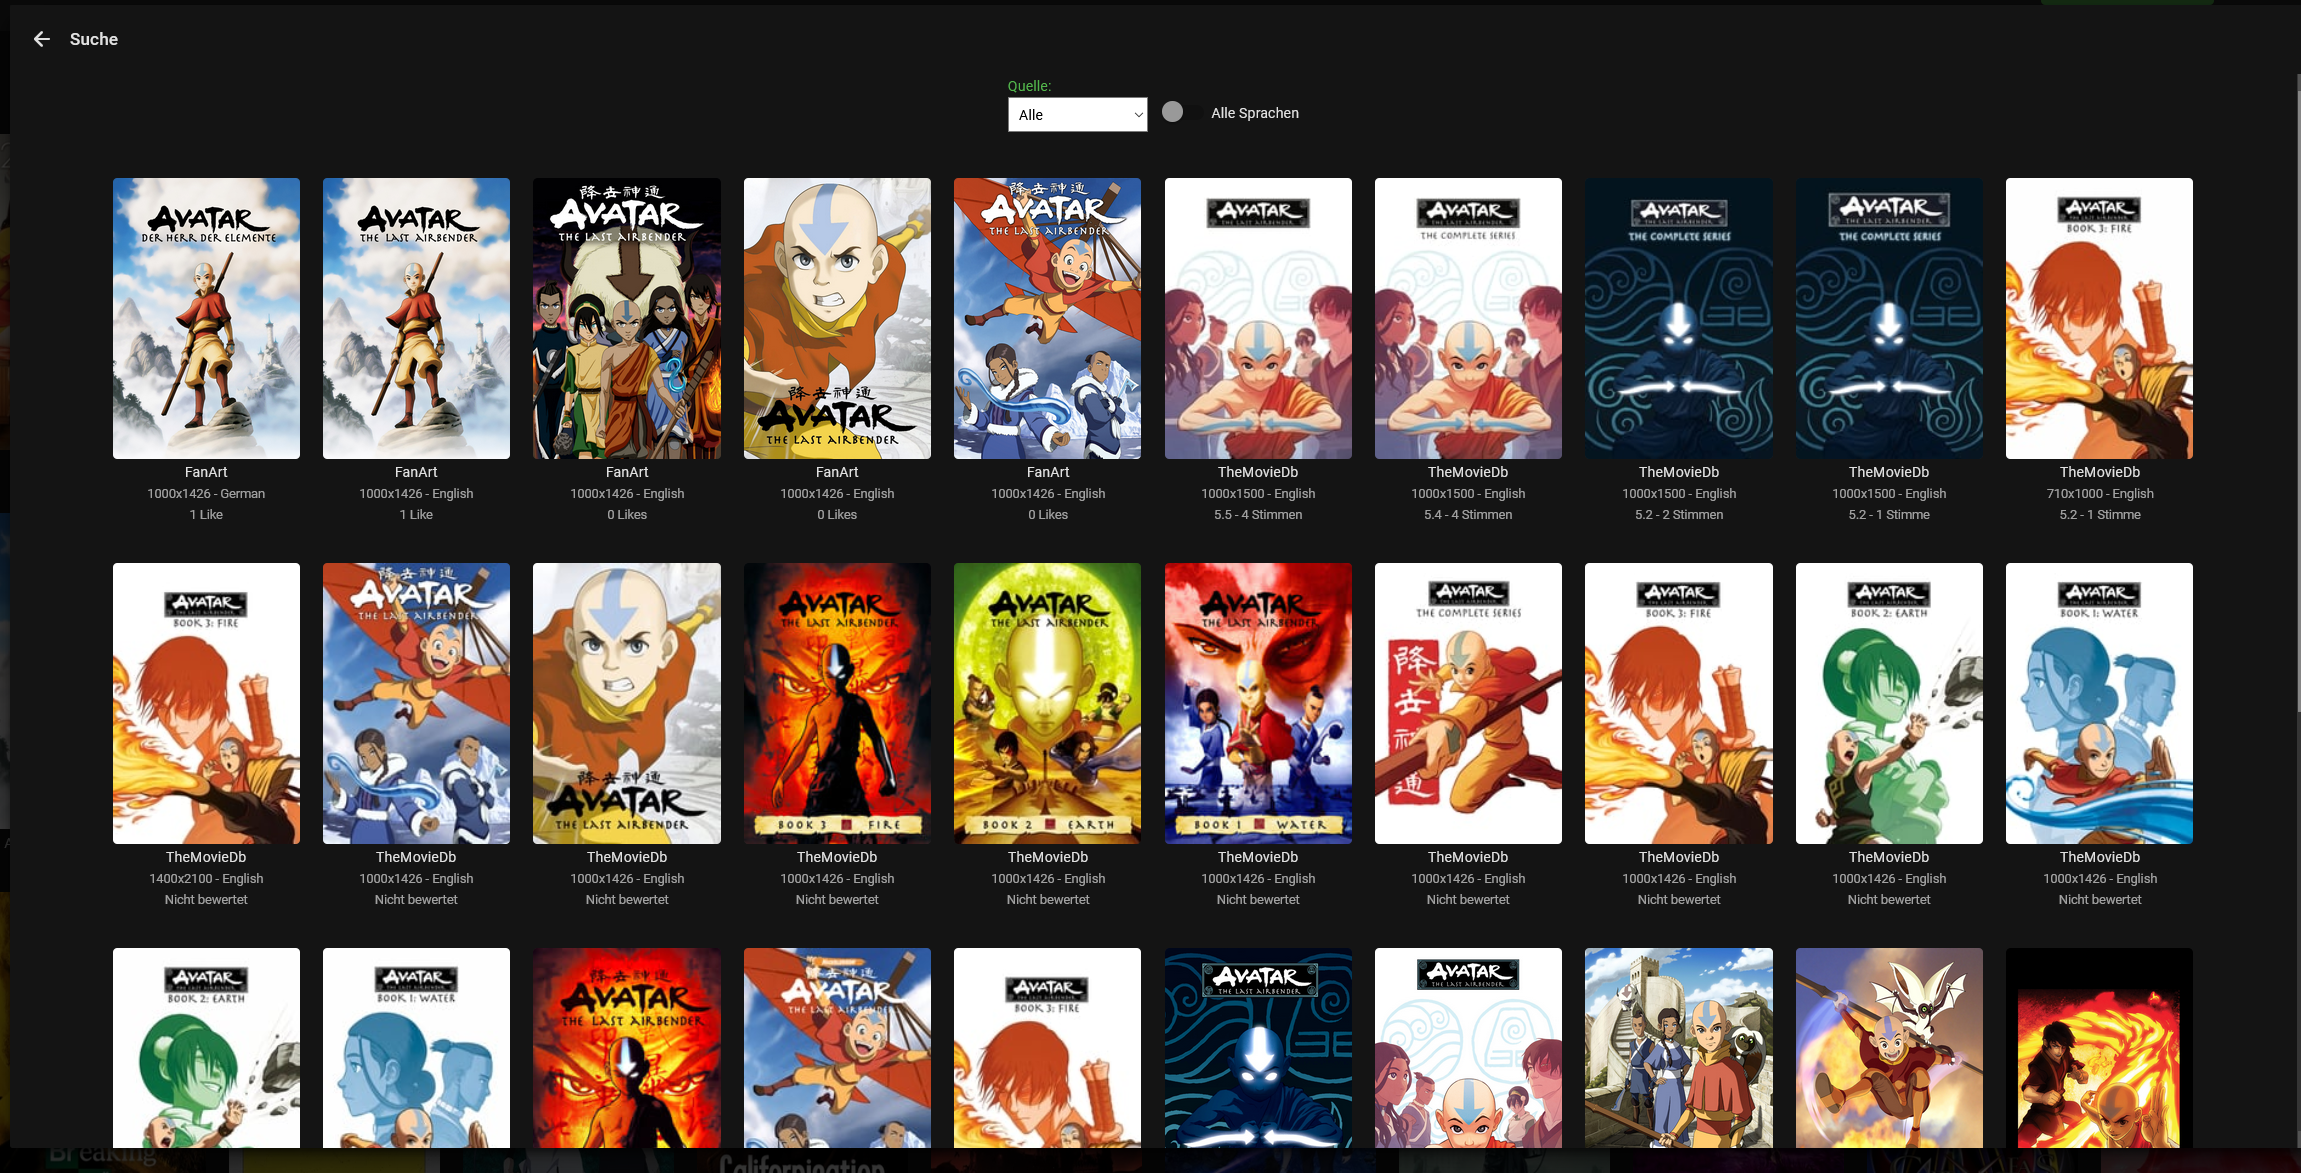Select Complete Series poster with red Chinese characters
Image resolution: width=2301 pixels, height=1173 pixels.
tap(1468, 703)
